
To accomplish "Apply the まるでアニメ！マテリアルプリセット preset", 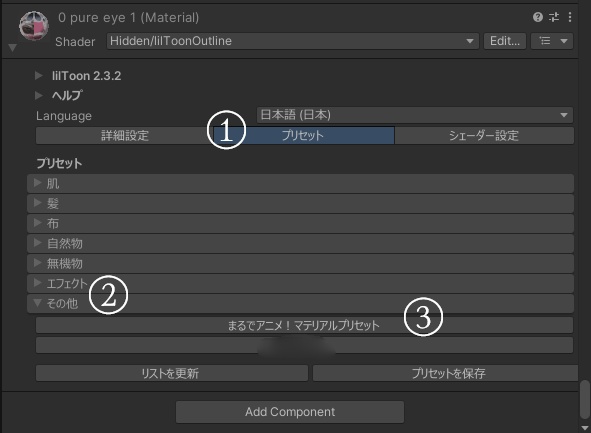I will (304, 325).
